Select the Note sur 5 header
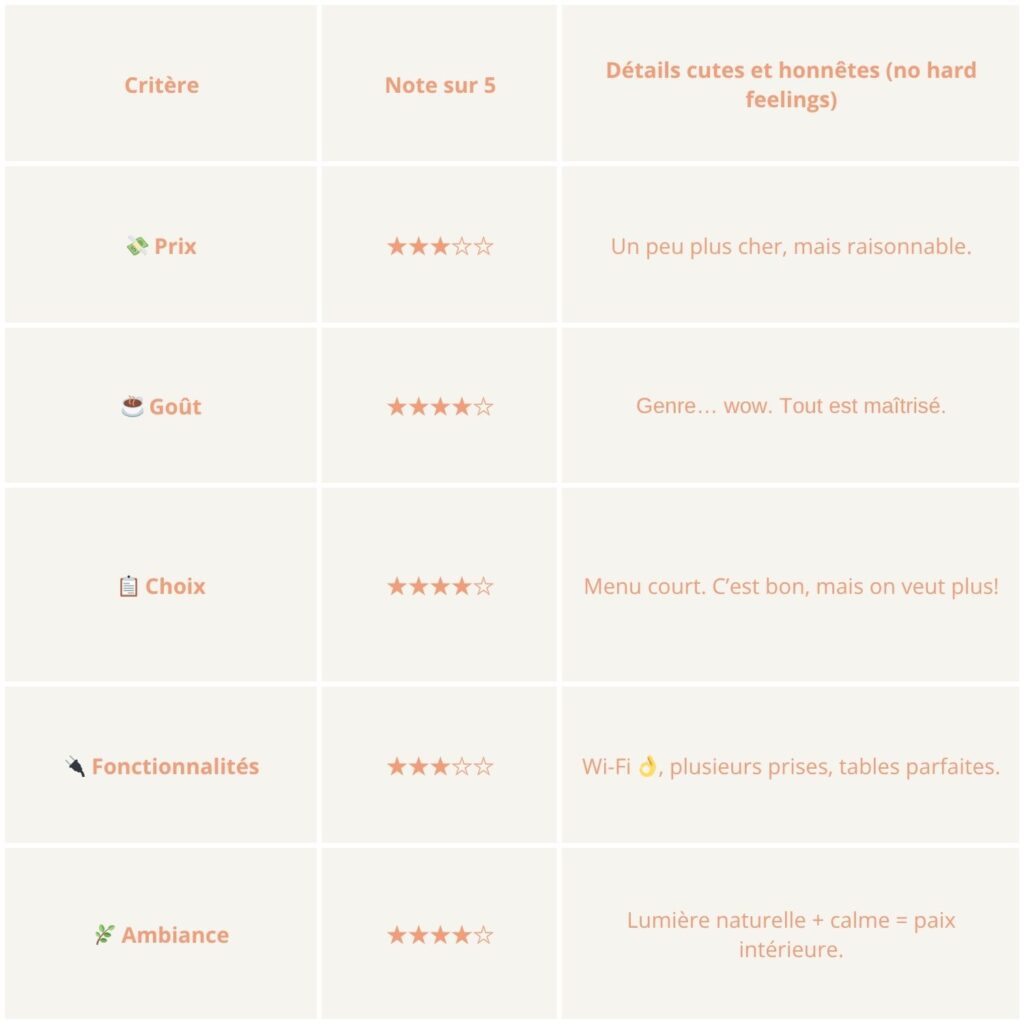Screen dimensions: 1024x1024 (x=440, y=85)
